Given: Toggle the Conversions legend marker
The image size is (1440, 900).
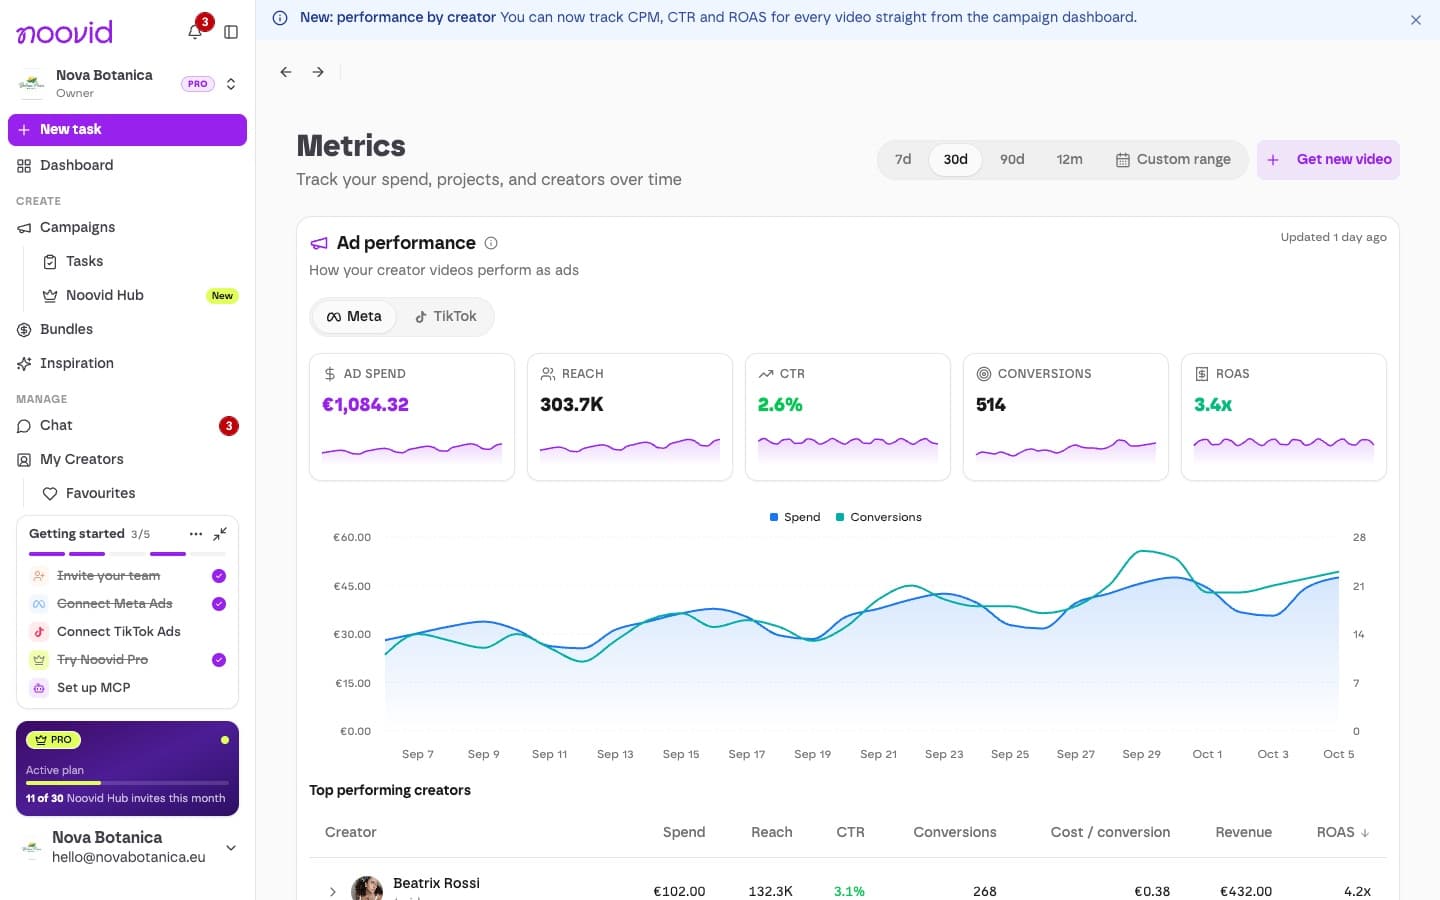Looking at the screenshot, I should 840,517.
